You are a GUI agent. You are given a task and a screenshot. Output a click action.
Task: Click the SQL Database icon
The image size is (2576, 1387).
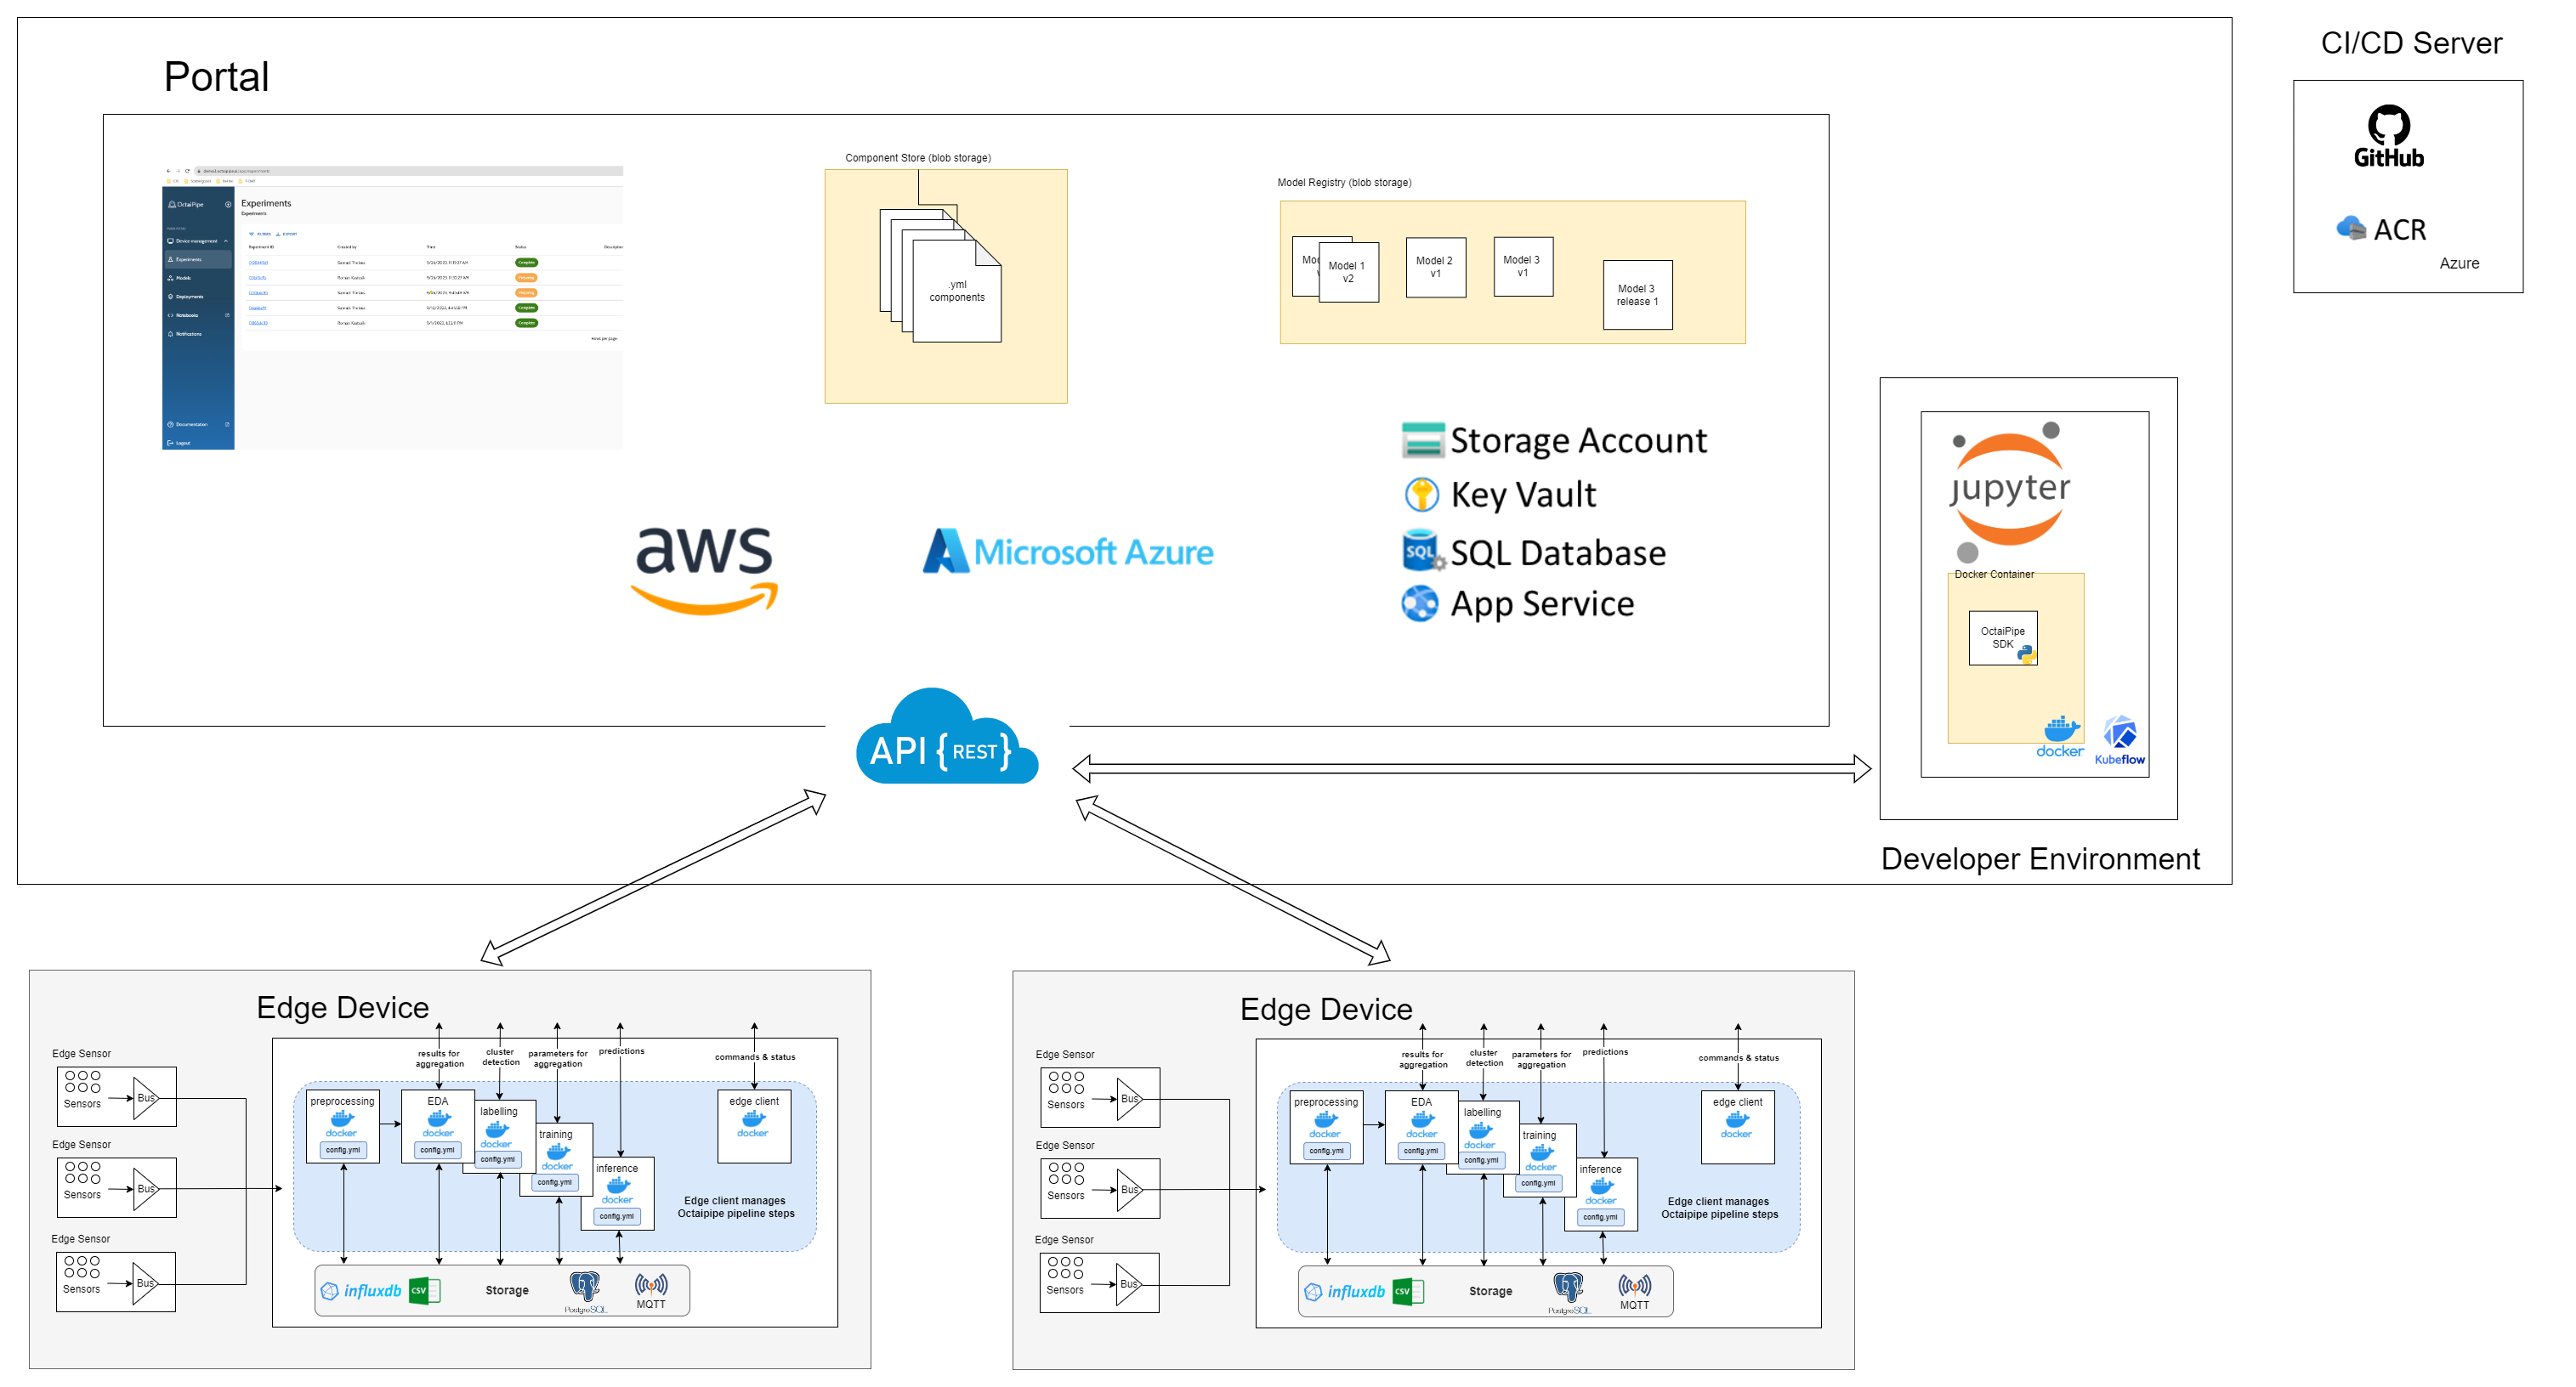[1422, 551]
